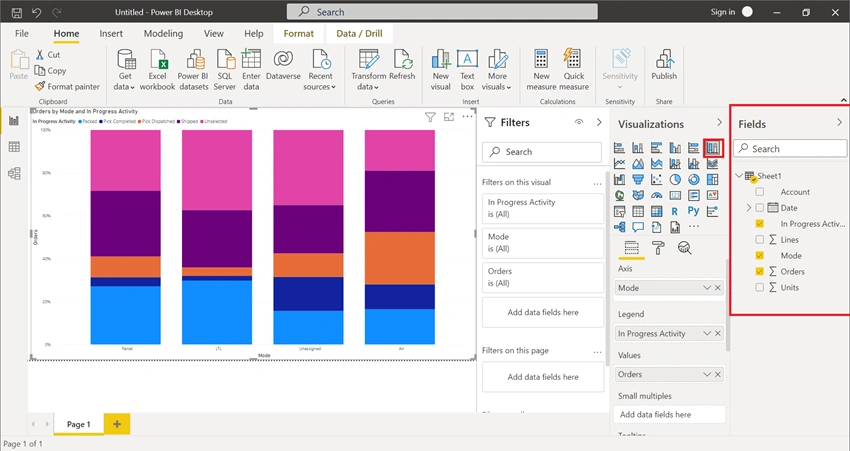The width and height of the screenshot is (850, 451).
Task: Open the Analytics magnifier tab
Action: click(x=685, y=248)
